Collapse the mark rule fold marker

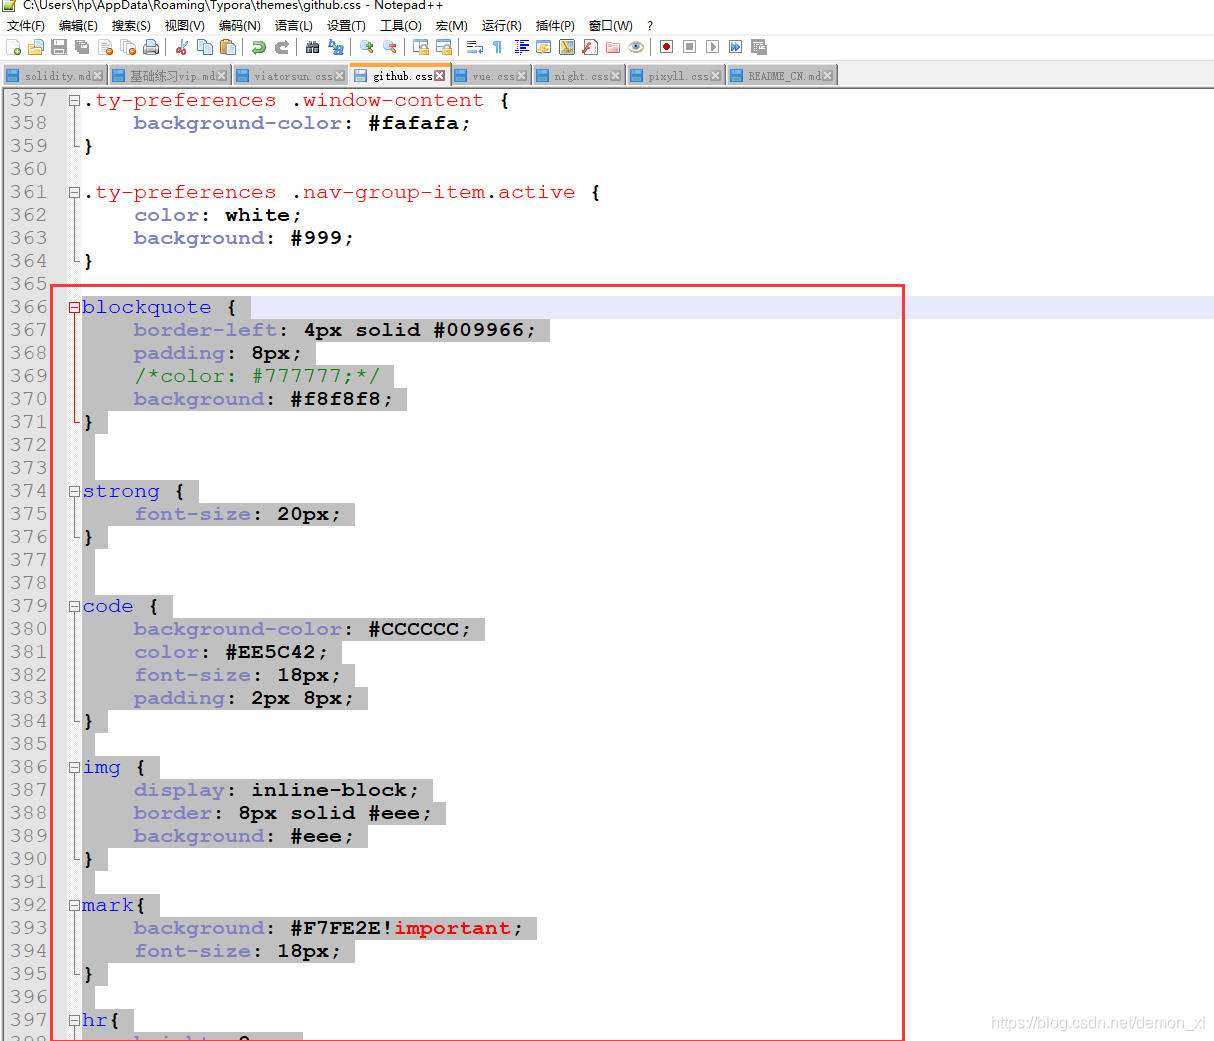[x=74, y=906]
